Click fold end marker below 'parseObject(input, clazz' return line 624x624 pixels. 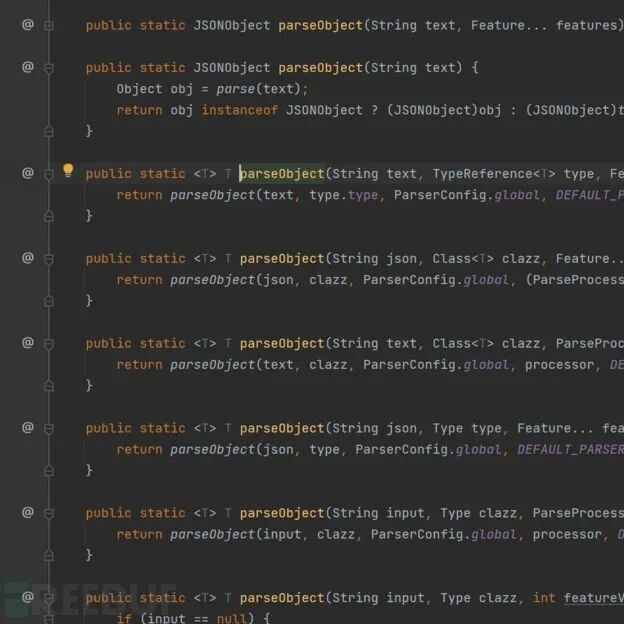[49, 555]
